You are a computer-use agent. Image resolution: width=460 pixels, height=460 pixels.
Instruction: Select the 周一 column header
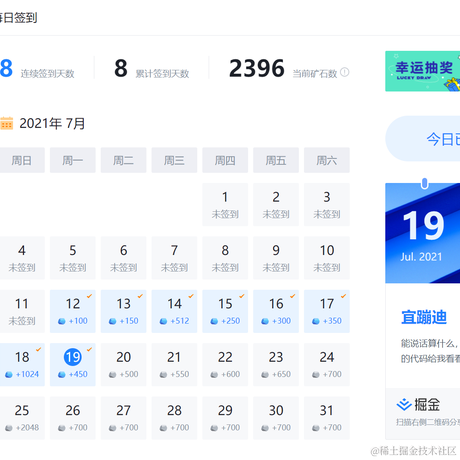coord(73,160)
